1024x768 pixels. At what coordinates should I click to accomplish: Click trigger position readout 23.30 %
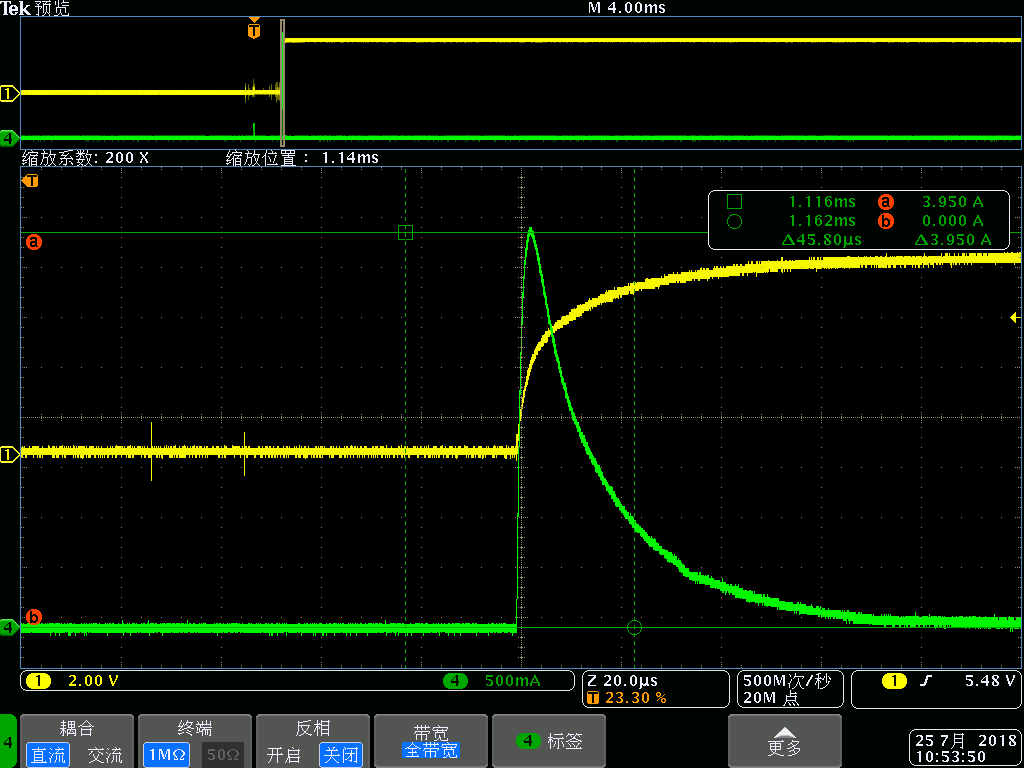[x=635, y=698]
